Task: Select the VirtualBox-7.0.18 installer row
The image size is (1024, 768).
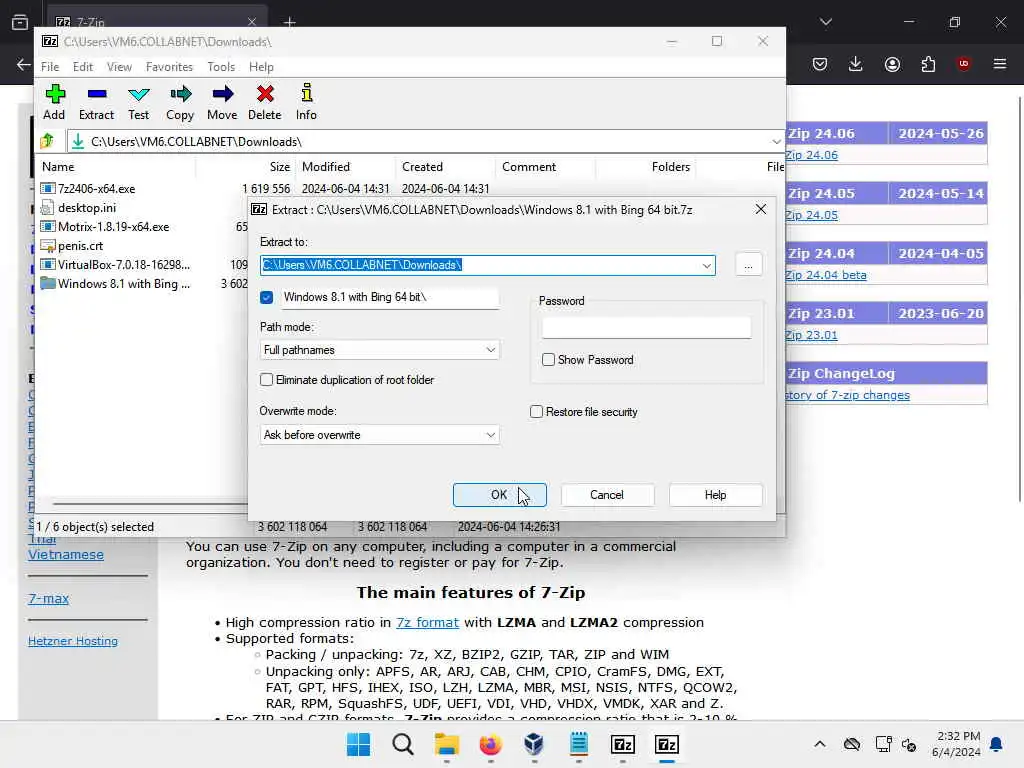Action: click(x=124, y=264)
